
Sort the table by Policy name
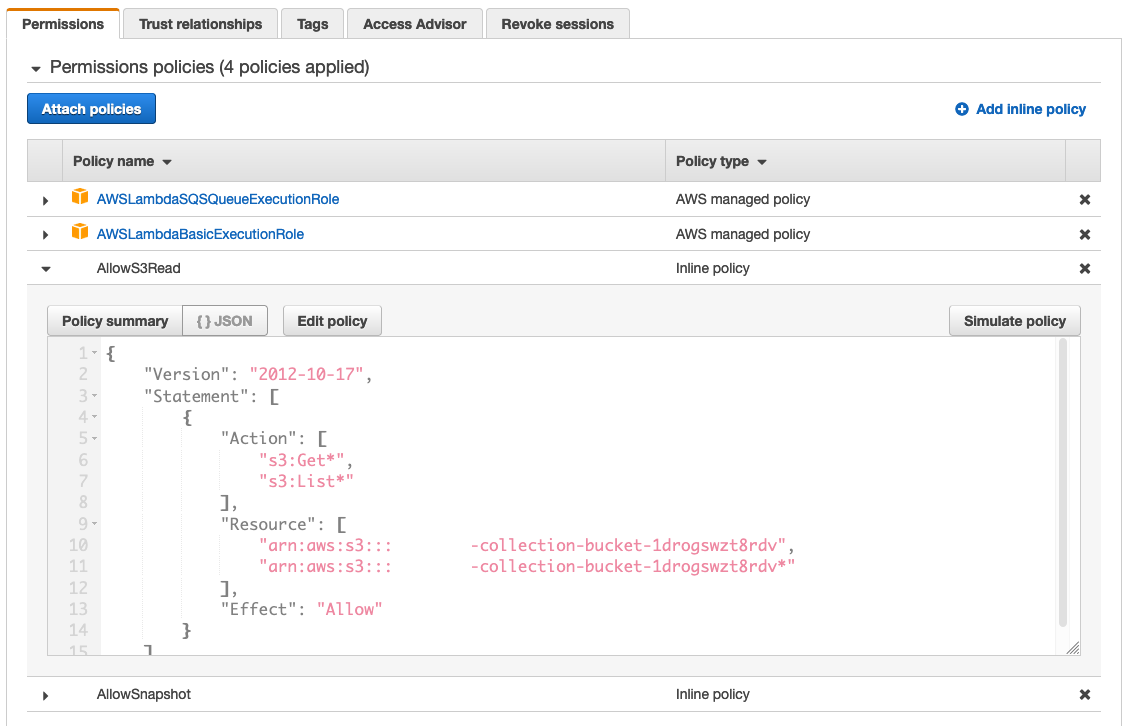click(x=122, y=161)
